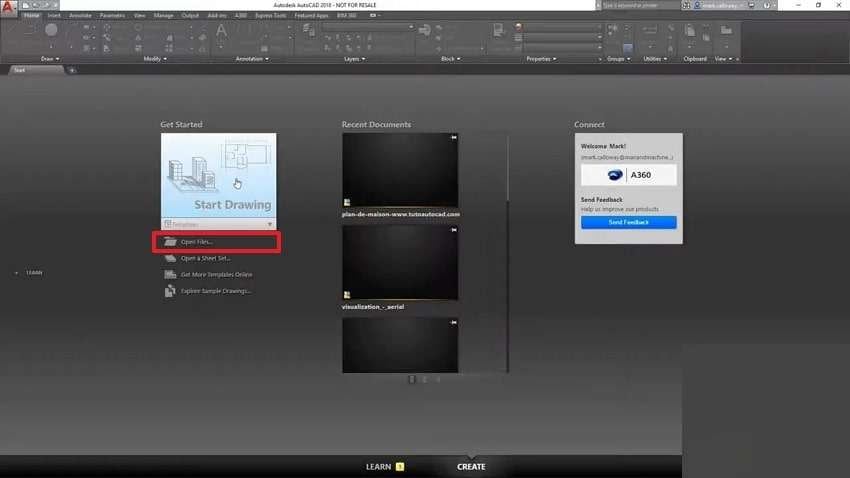The width and height of the screenshot is (850, 478).
Task: Open the Express Tools ribbon tab
Action: (x=271, y=15)
